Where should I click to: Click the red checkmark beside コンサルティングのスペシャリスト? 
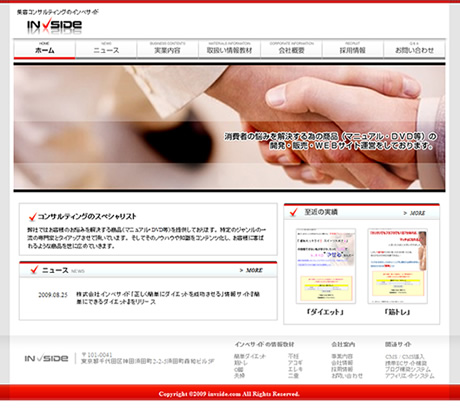click(32, 217)
